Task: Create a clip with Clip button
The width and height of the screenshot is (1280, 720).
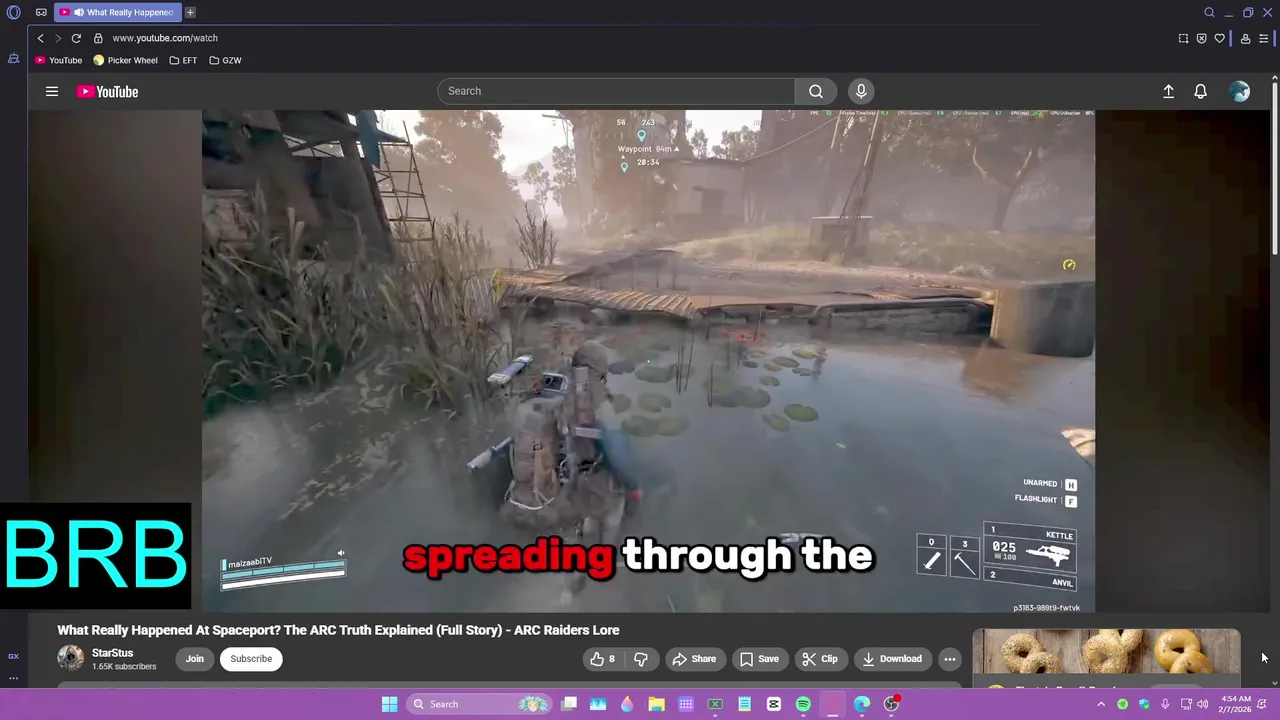Action: pyautogui.click(x=819, y=659)
